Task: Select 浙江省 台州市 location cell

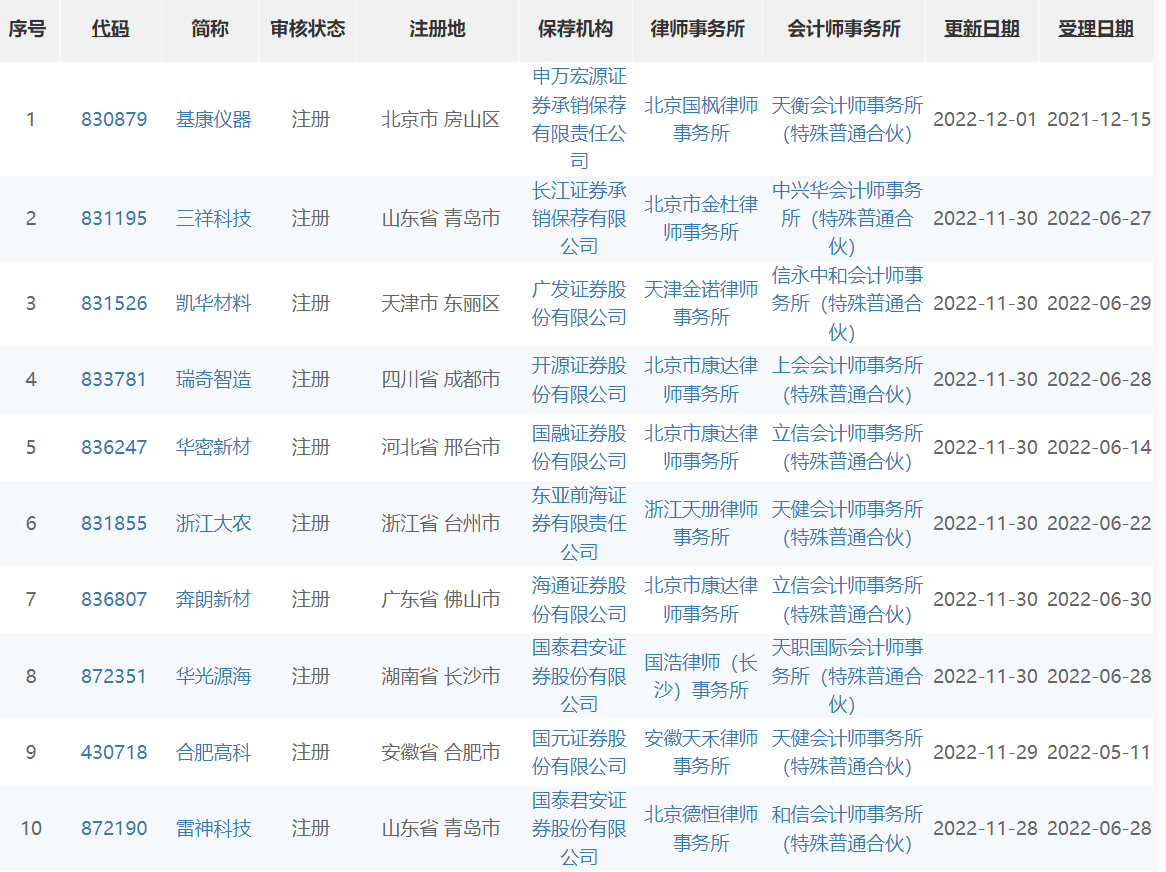Action: (x=440, y=523)
